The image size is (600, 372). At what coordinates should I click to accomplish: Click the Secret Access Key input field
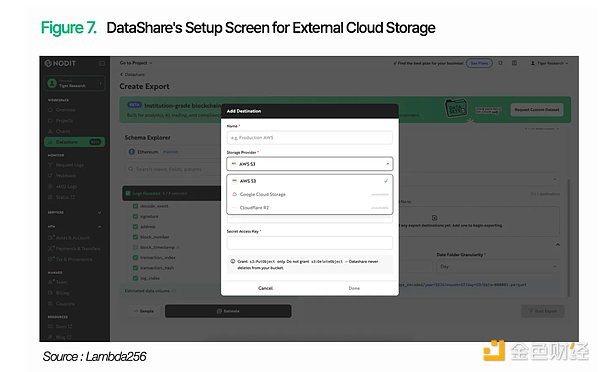(x=310, y=243)
